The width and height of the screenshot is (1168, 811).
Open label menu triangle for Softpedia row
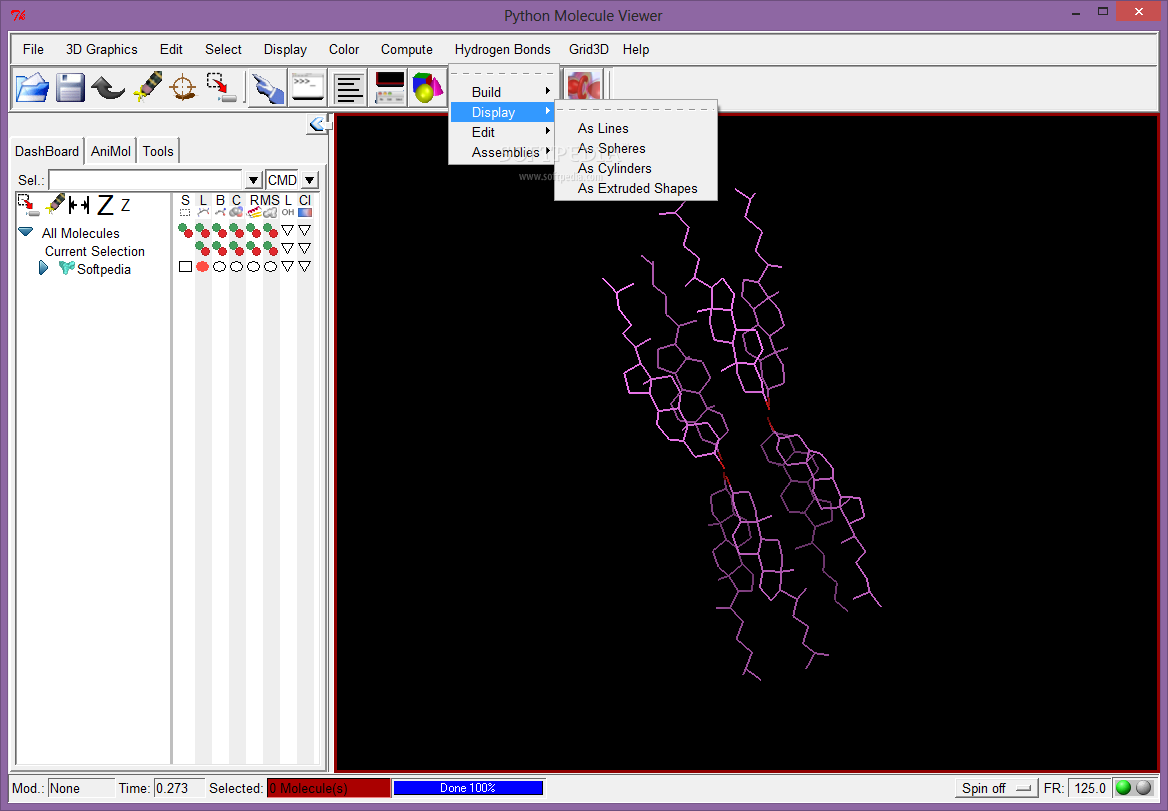[288, 267]
